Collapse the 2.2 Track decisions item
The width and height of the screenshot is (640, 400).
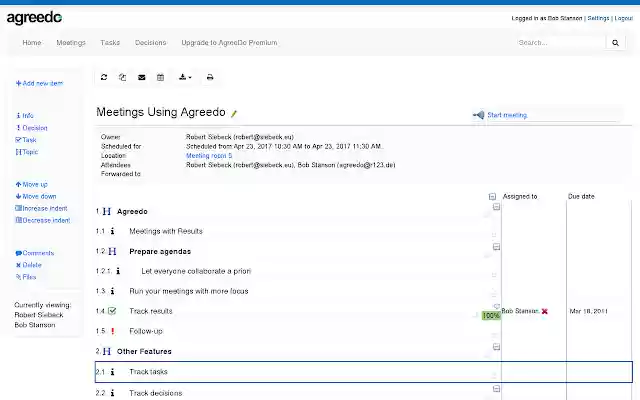496,389
